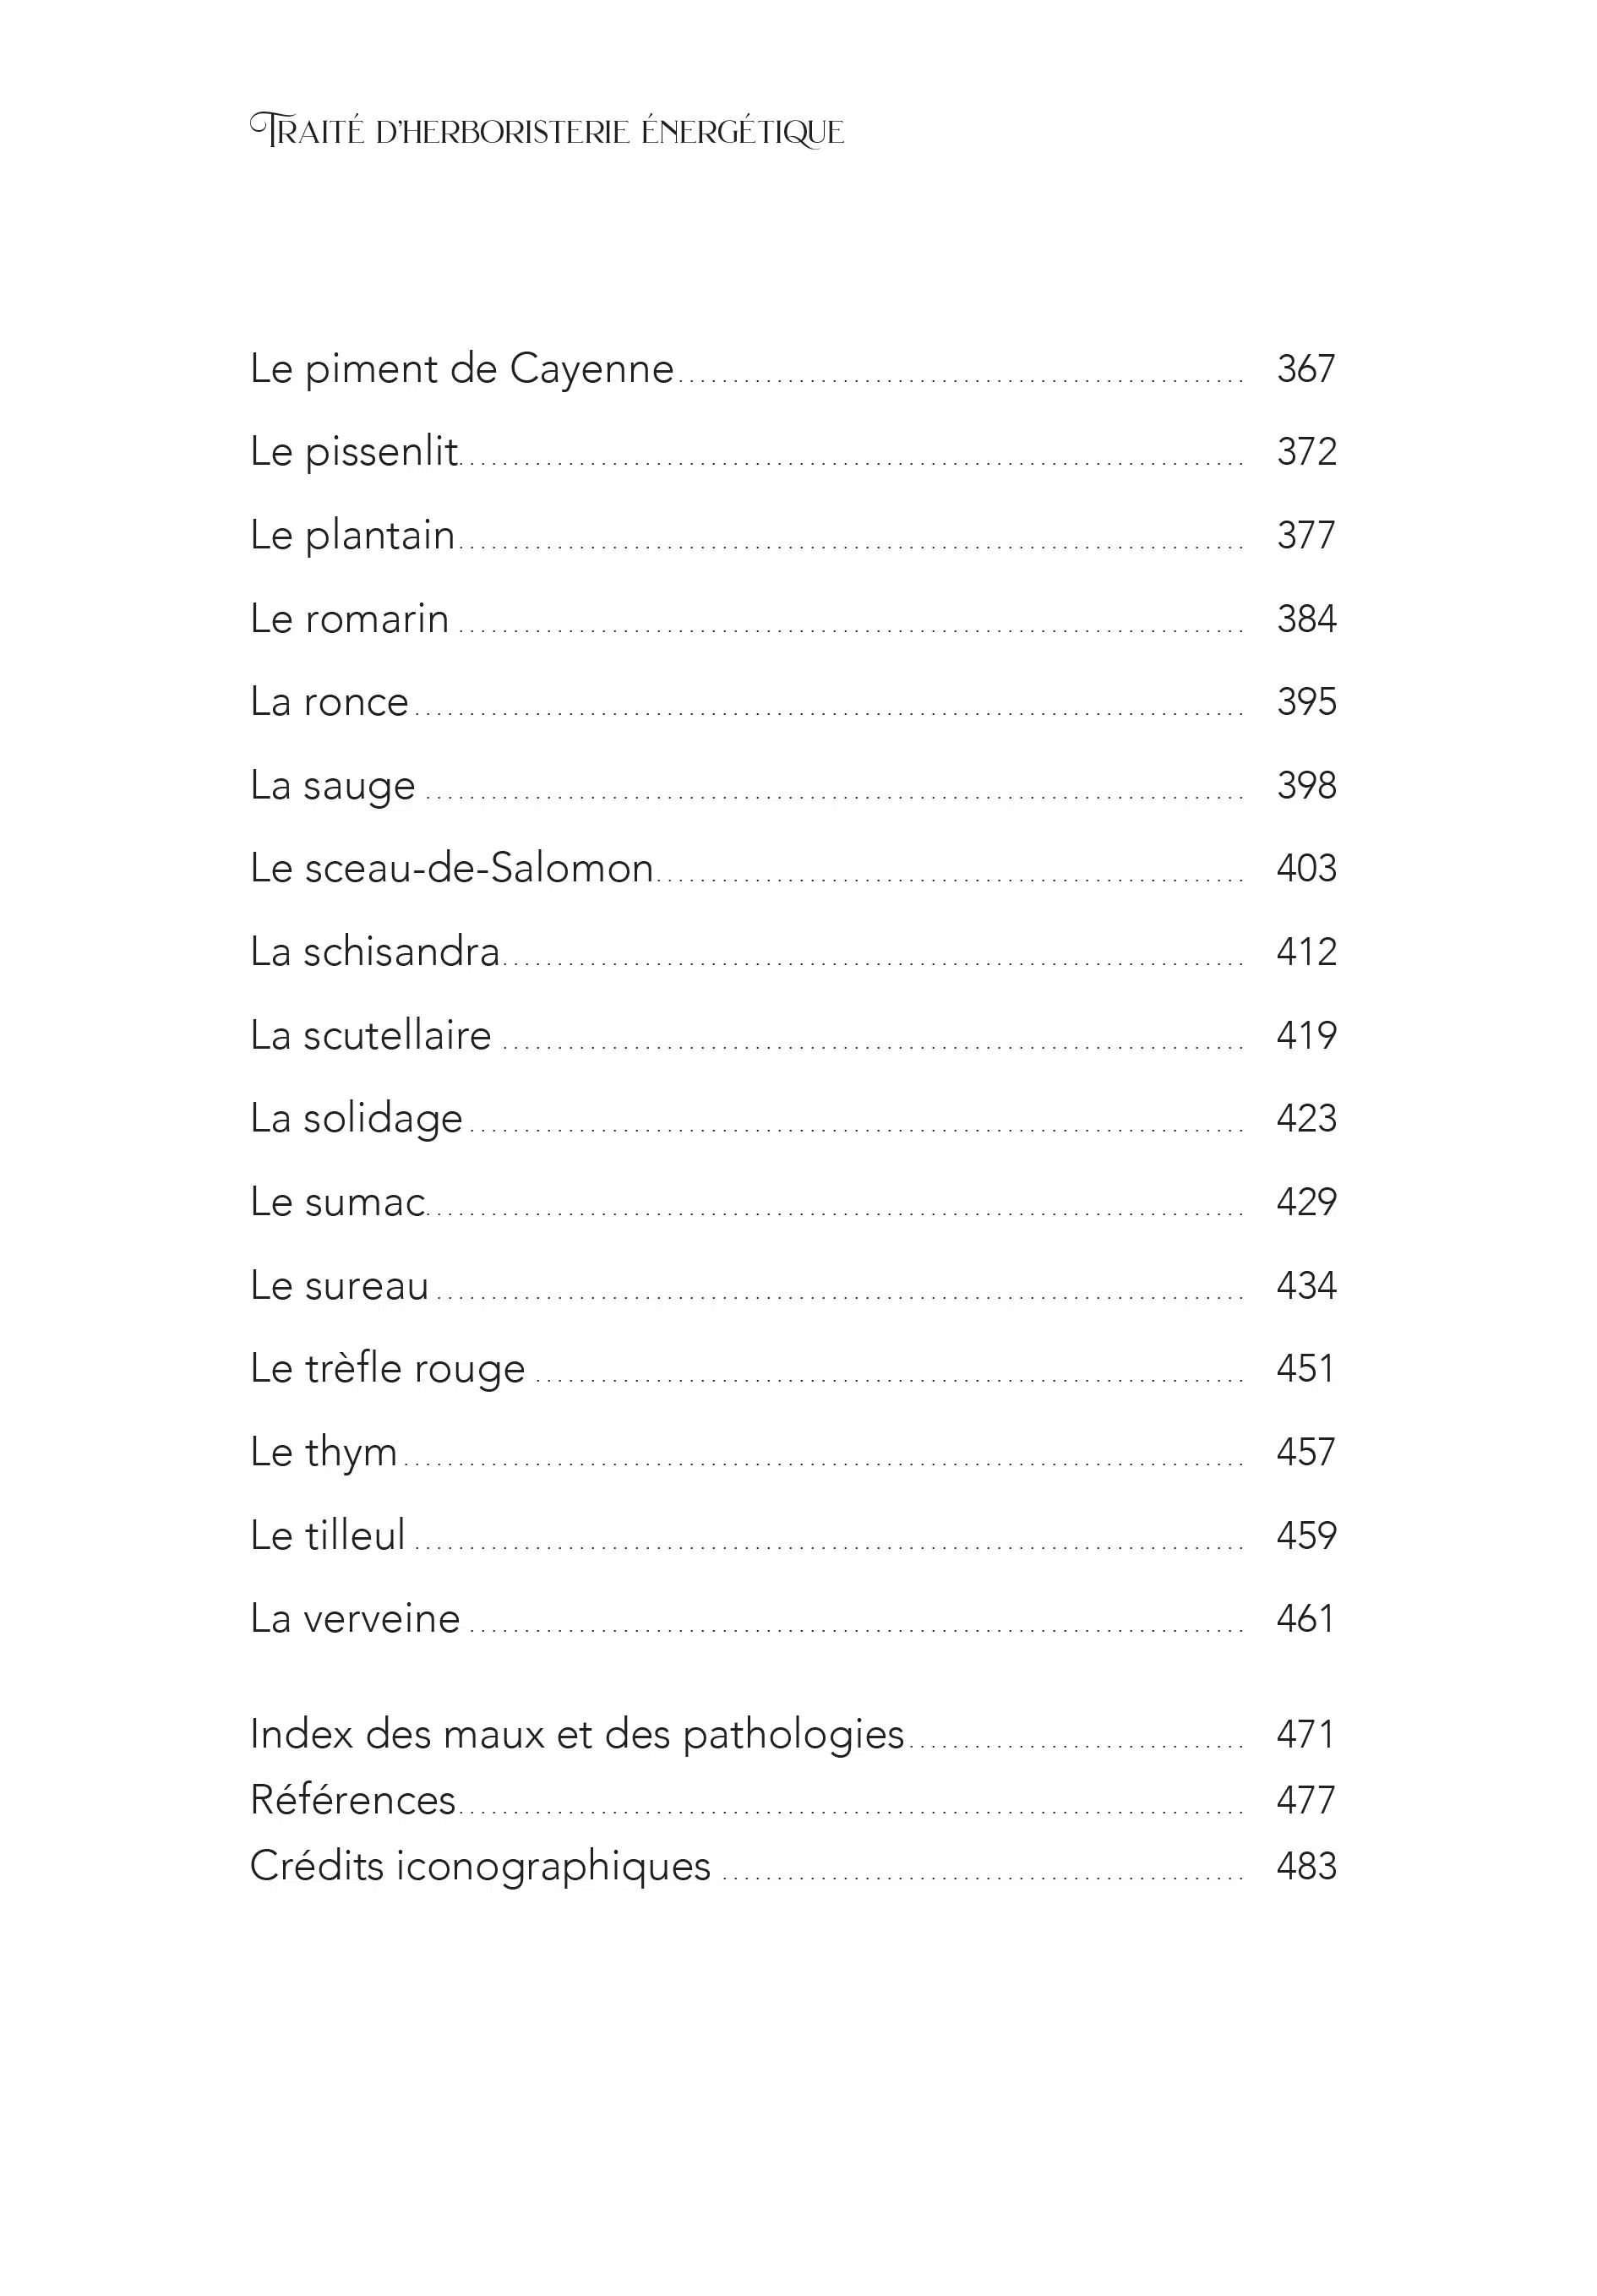1597x2296 pixels.
Task: Open the "Le piment de Cayenne" entry
Action: (462, 369)
